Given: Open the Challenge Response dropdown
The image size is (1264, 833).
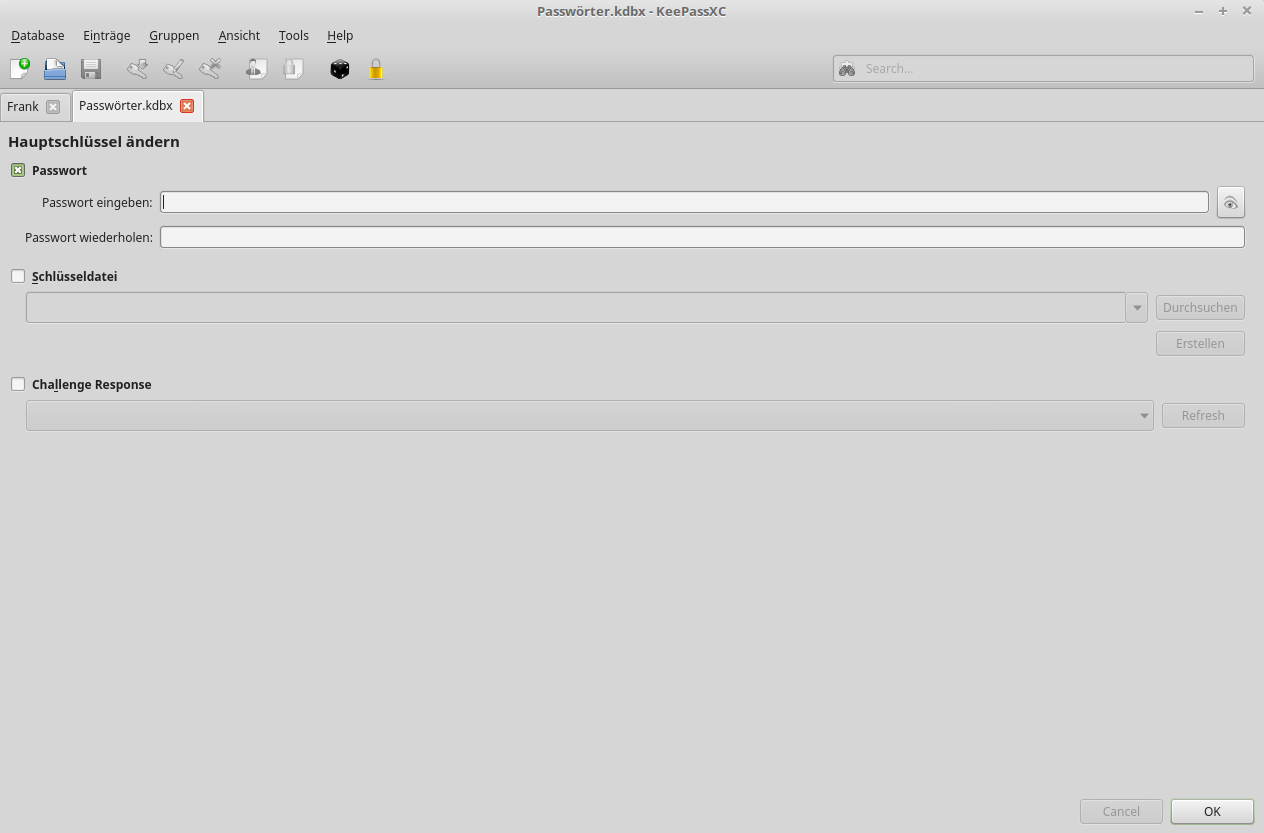Looking at the screenshot, I should (590, 415).
